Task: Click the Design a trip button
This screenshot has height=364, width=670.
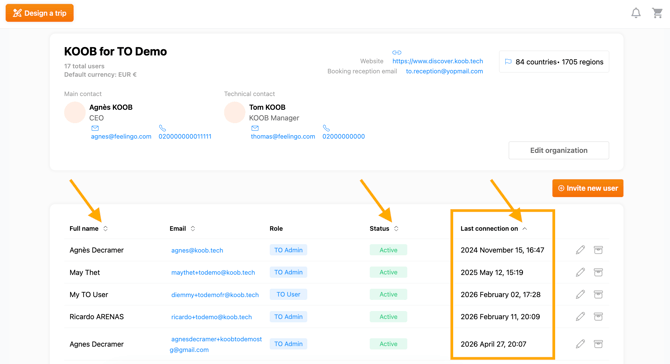Action: 39,13
